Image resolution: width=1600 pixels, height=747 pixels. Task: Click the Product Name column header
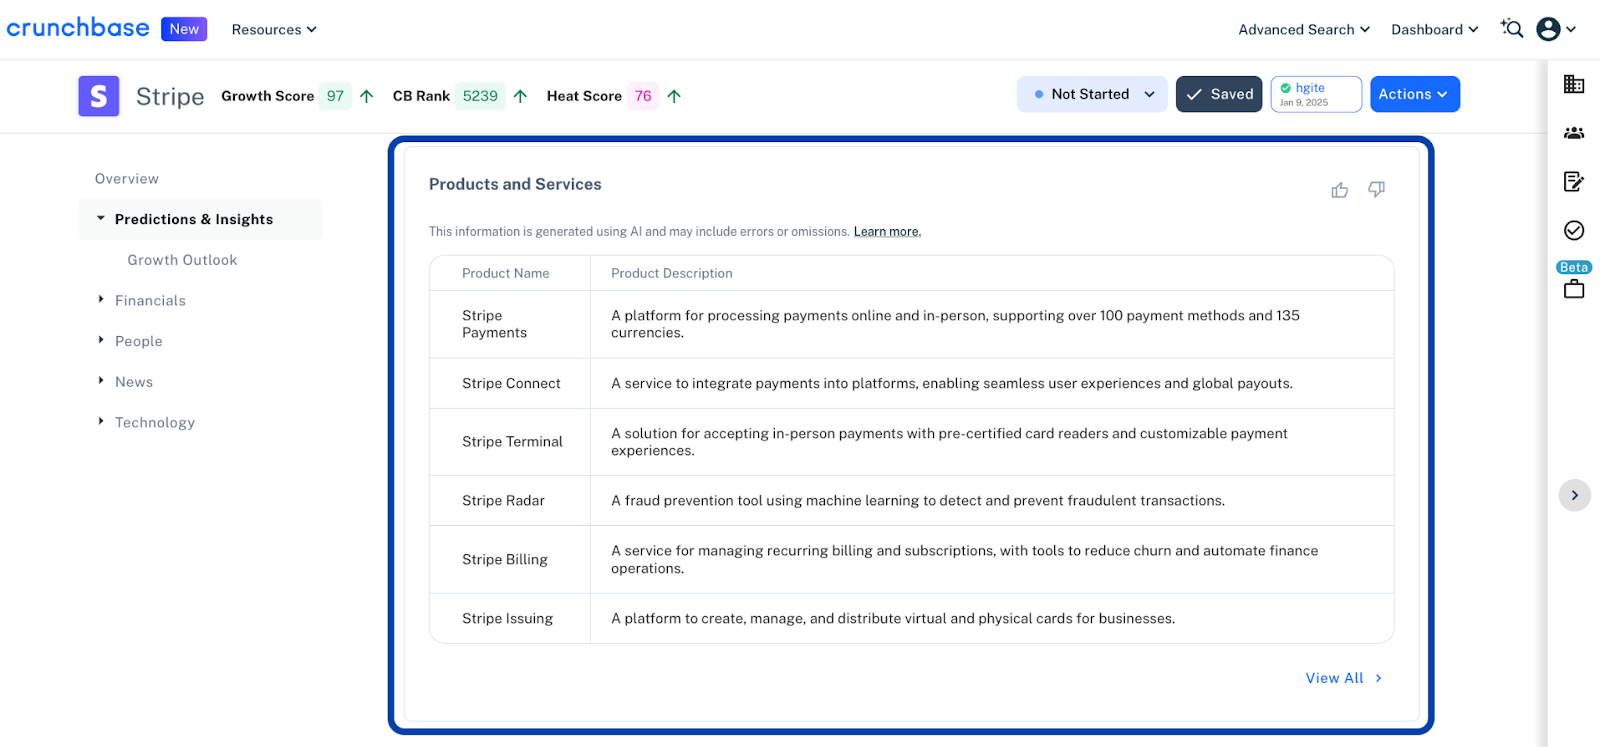[506, 273]
